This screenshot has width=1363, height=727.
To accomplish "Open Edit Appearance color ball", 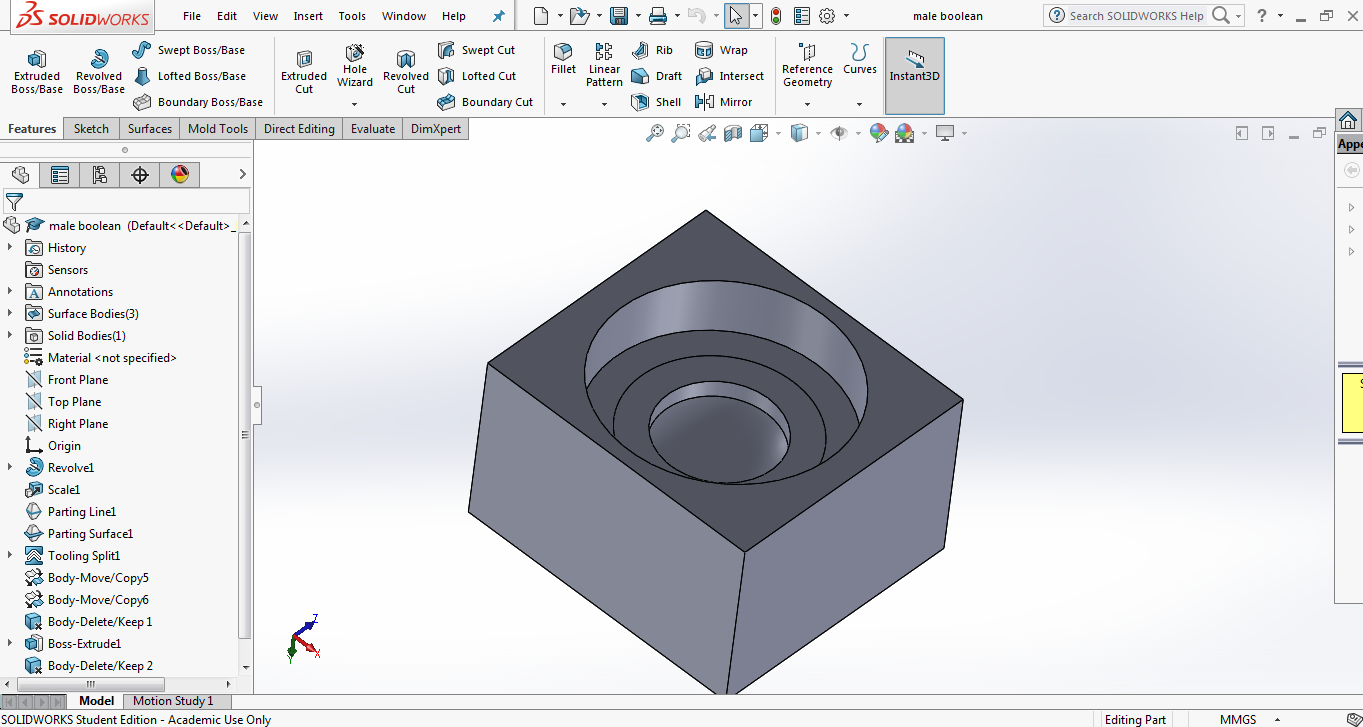I will pyautogui.click(x=879, y=133).
